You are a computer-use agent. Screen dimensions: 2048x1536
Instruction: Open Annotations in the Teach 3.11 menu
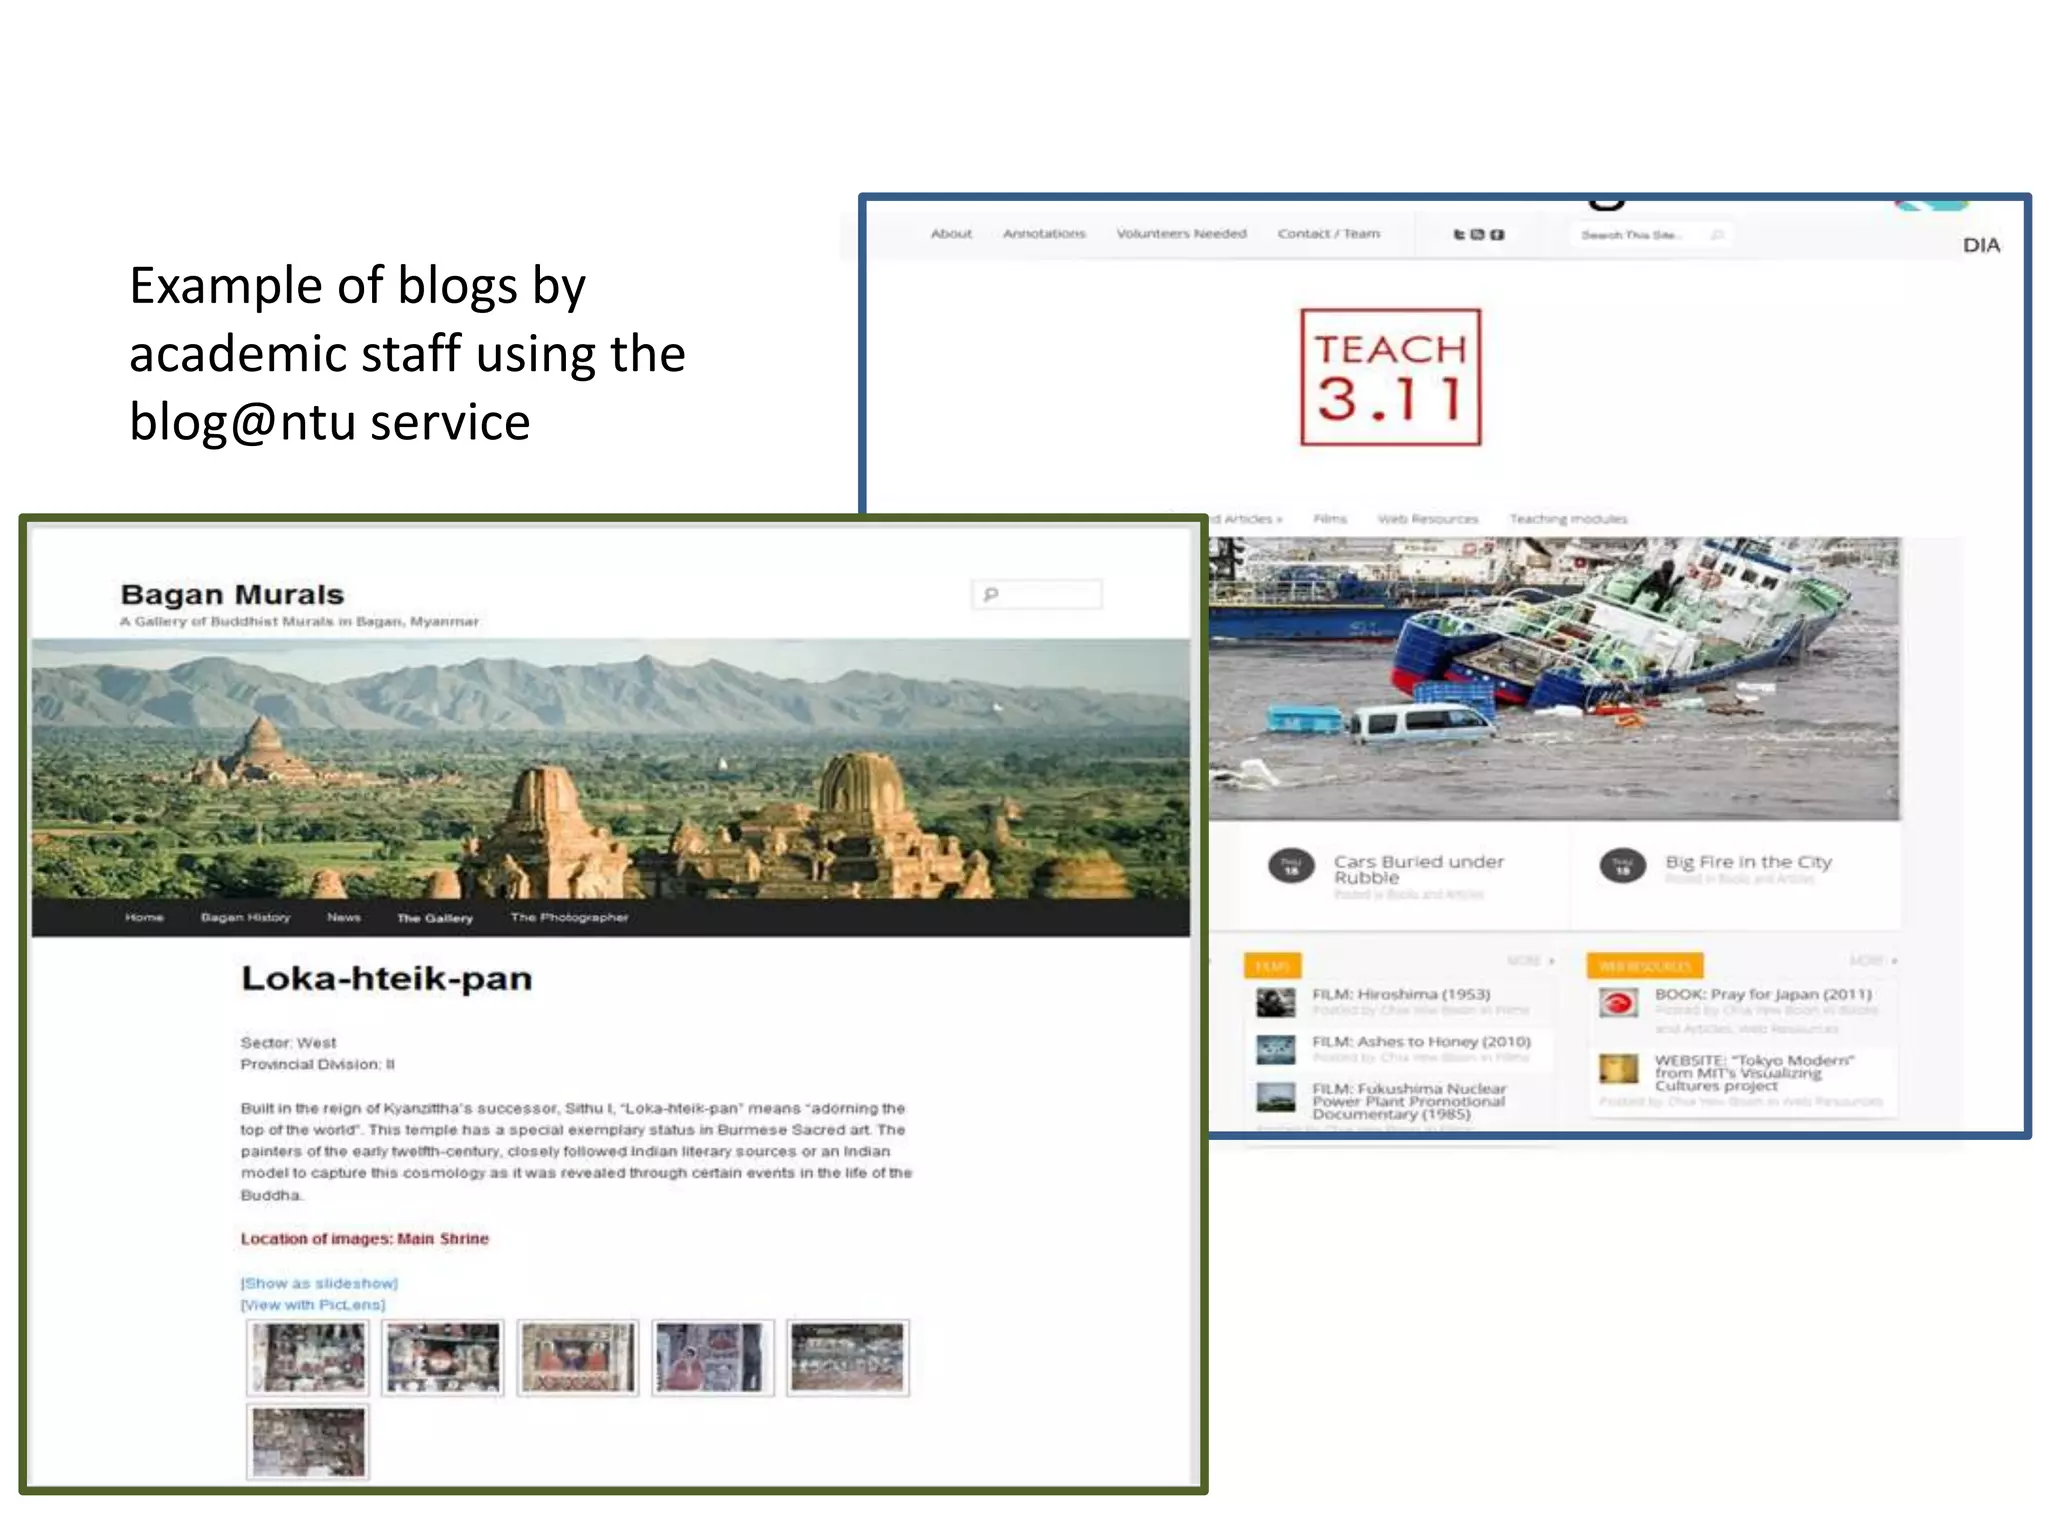click(1044, 234)
